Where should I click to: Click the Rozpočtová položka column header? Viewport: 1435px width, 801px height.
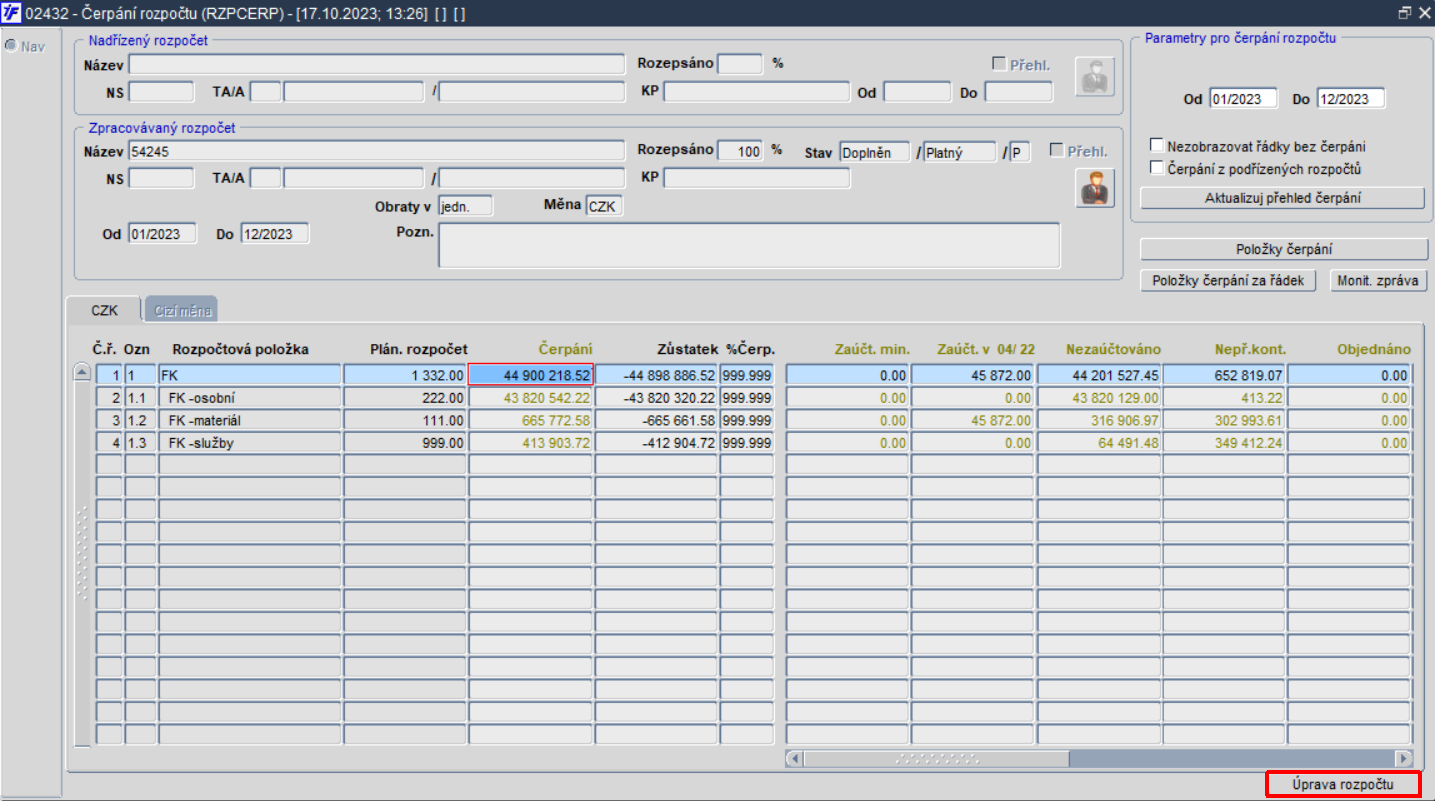click(x=240, y=349)
